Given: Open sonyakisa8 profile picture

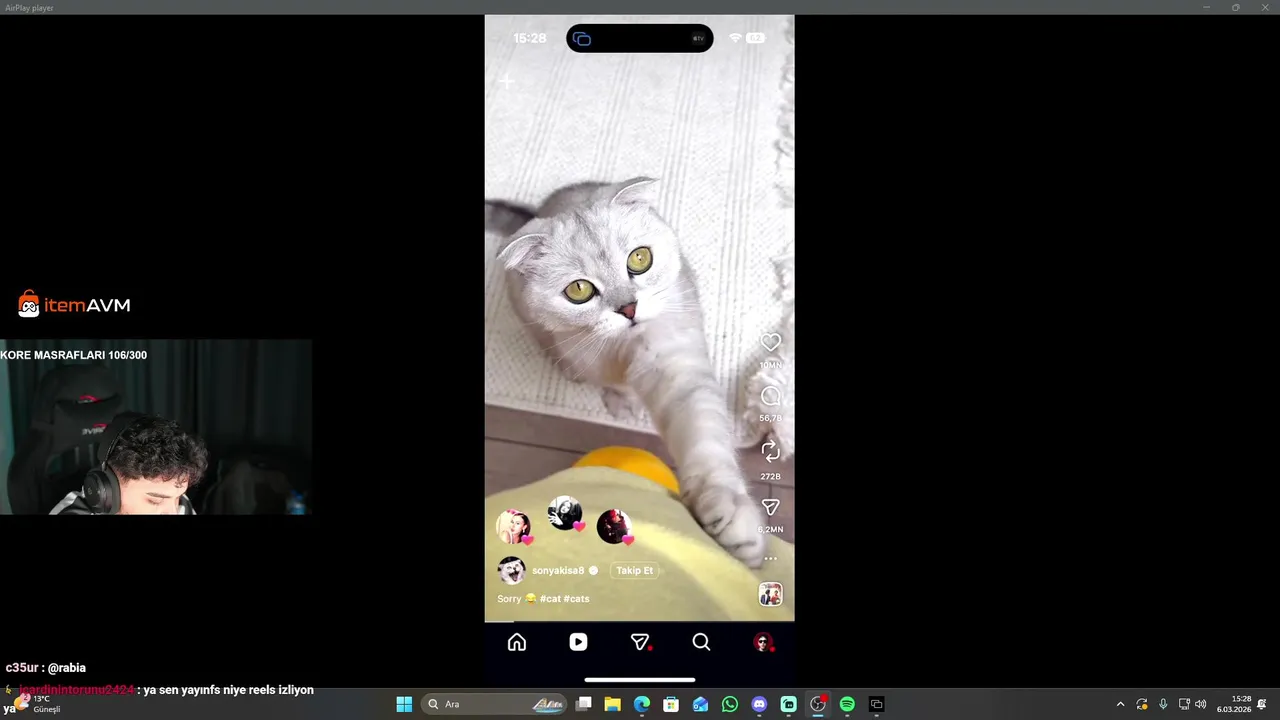Looking at the screenshot, I should [511, 570].
